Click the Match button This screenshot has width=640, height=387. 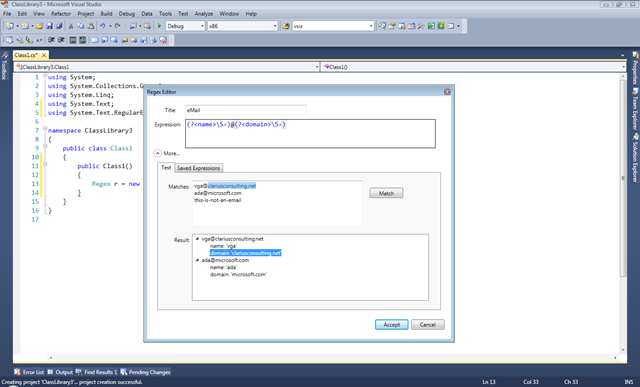(386, 193)
